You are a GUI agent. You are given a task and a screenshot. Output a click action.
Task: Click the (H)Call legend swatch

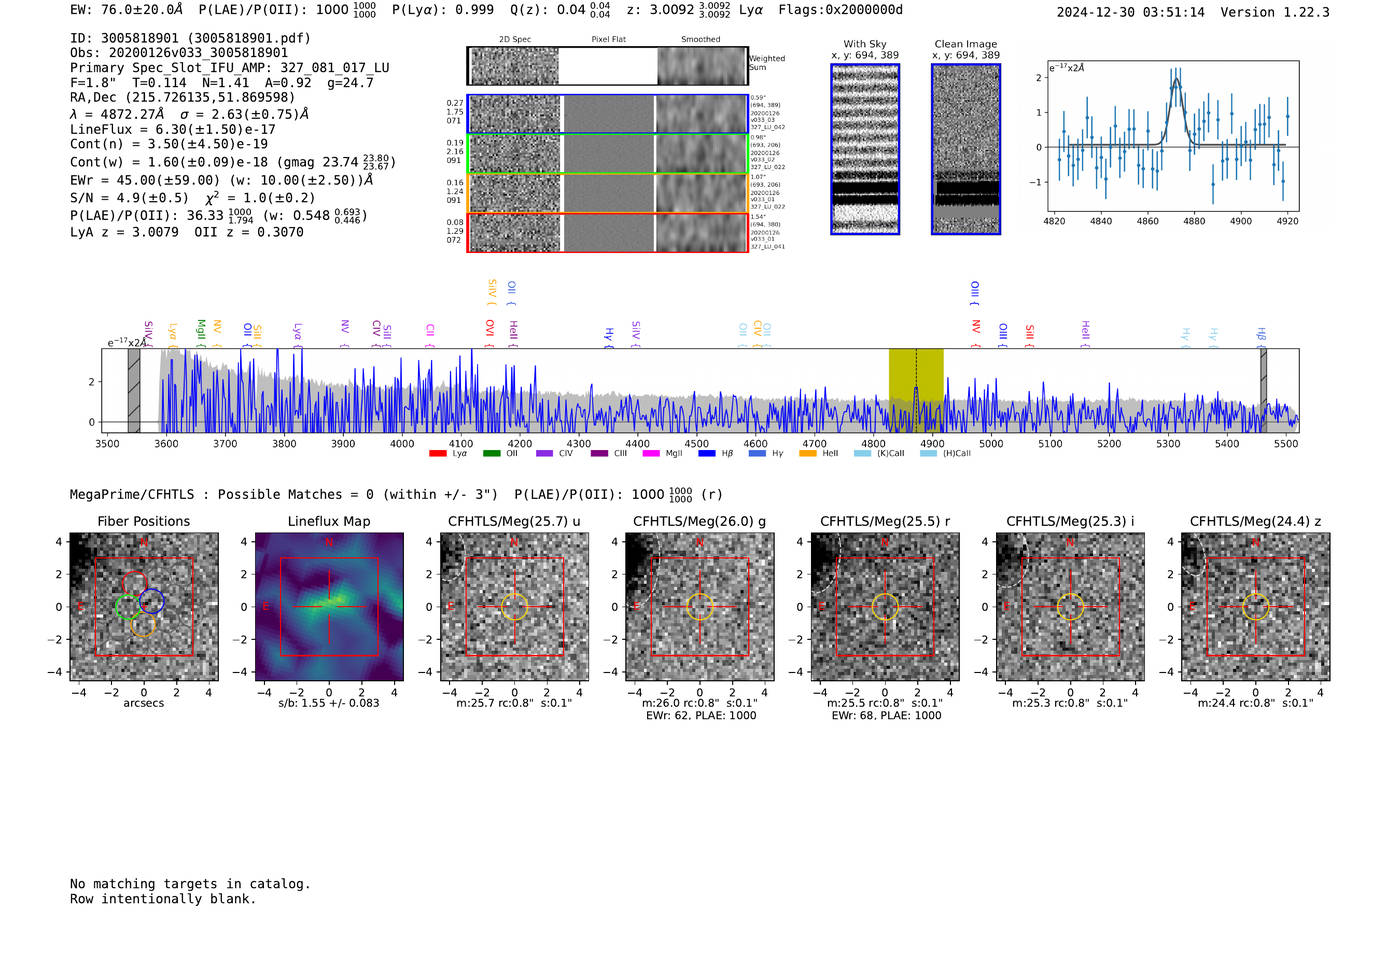coord(929,454)
